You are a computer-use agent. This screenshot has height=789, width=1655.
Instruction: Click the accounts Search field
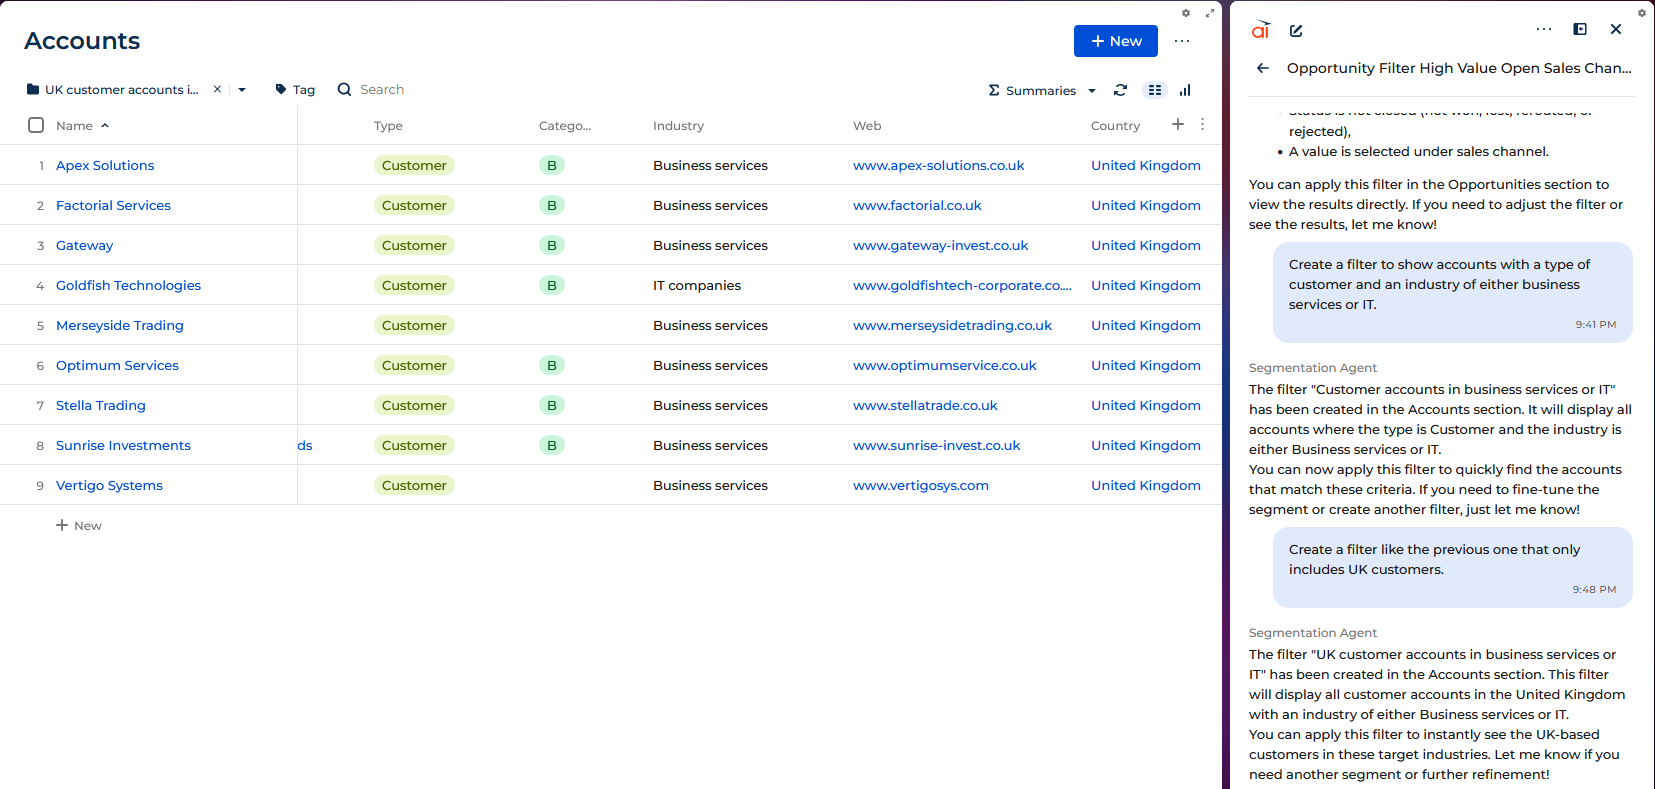tap(382, 90)
